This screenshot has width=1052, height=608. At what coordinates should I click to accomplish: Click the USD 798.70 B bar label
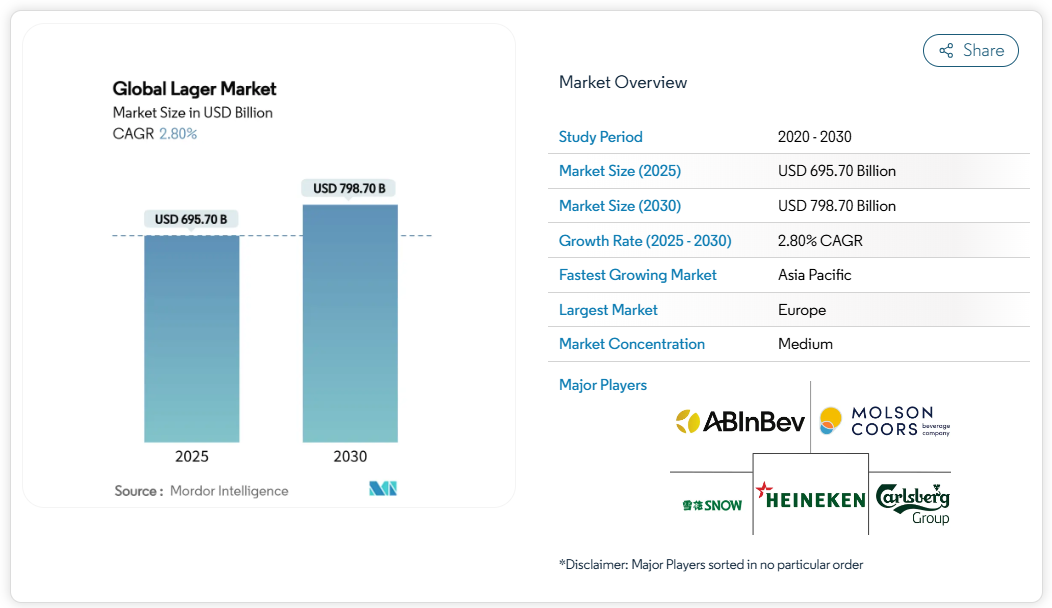point(349,188)
